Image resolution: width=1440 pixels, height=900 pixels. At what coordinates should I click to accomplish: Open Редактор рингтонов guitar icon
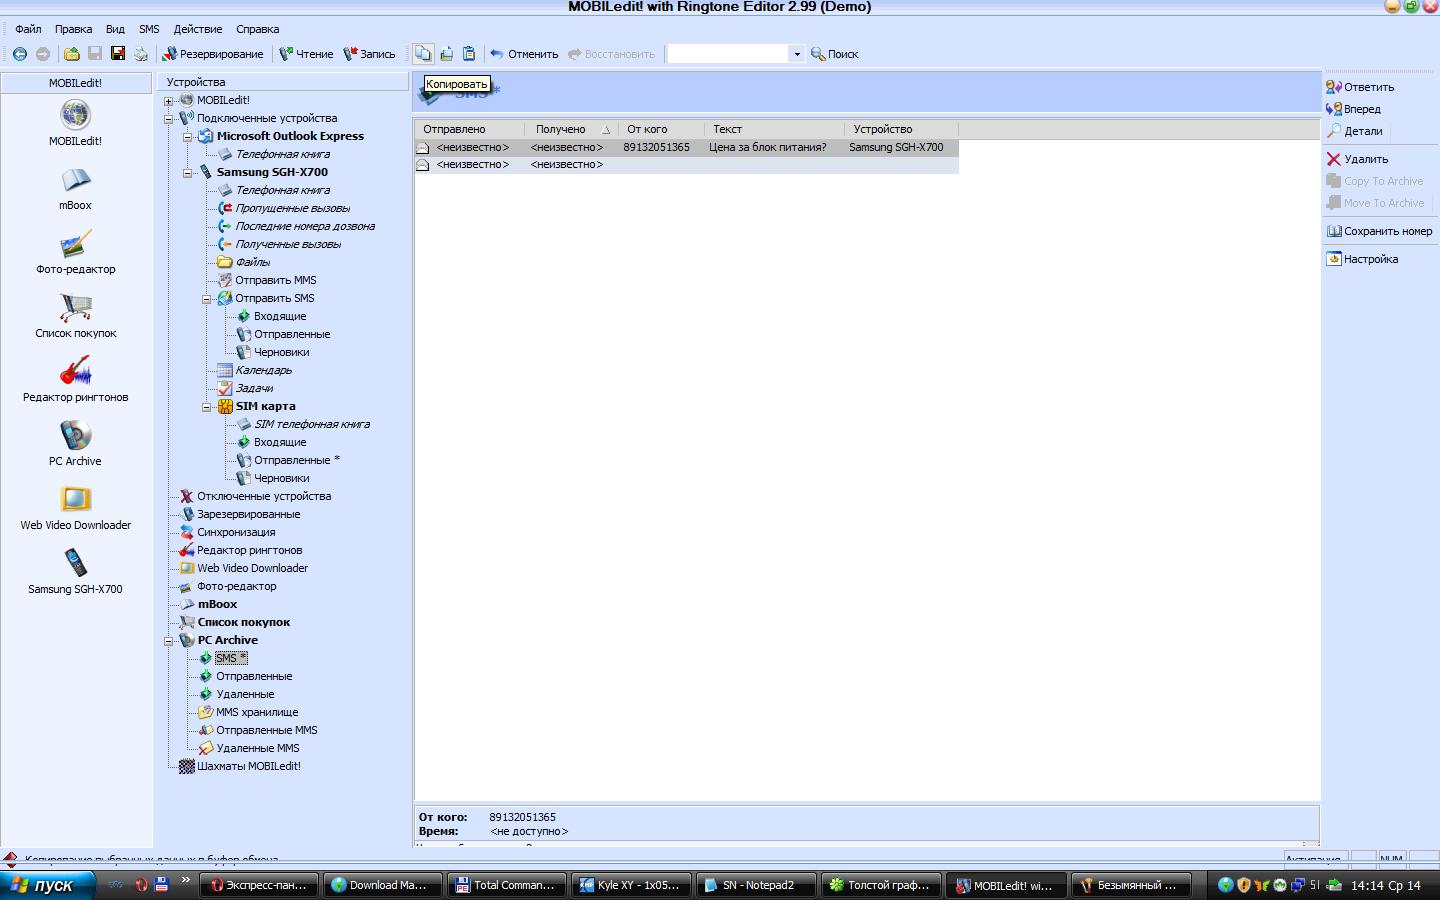(x=76, y=372)
